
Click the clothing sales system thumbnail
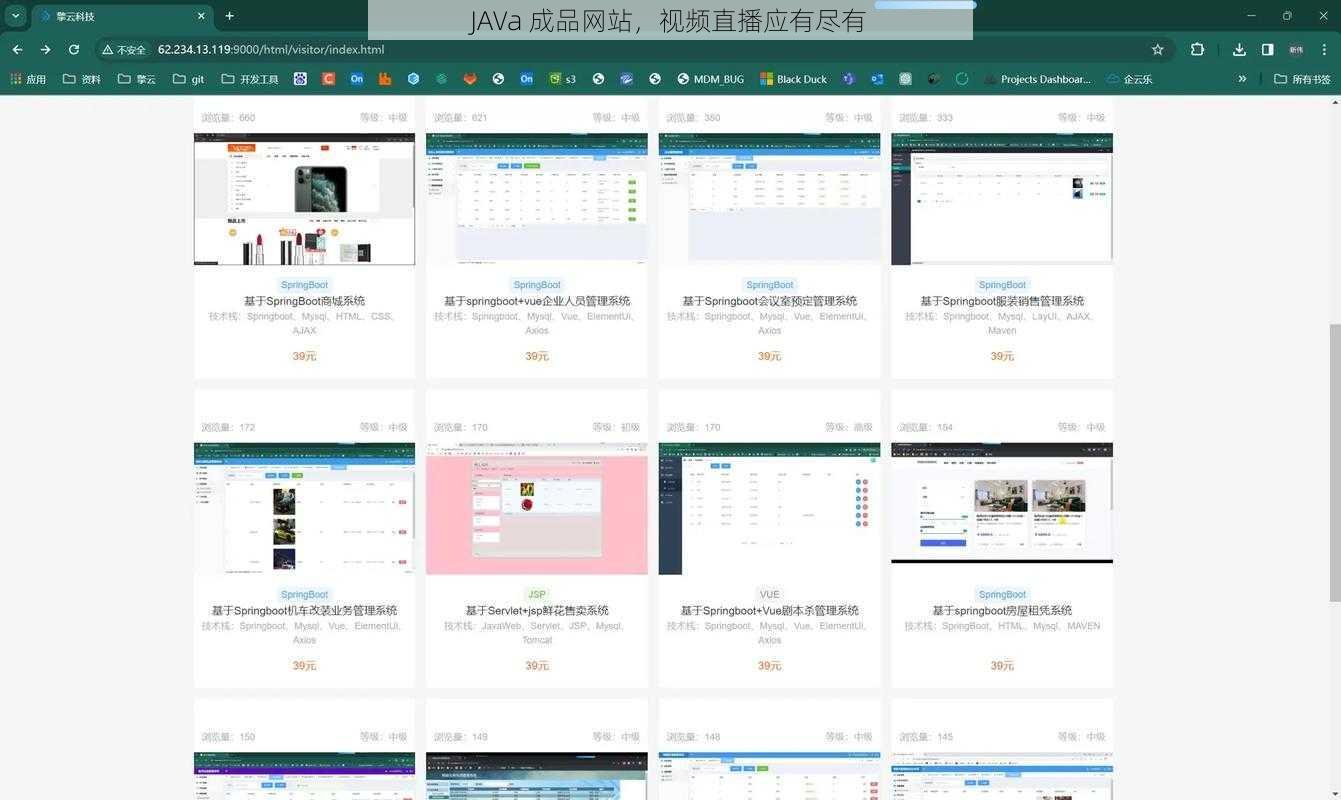(1002, 199)
